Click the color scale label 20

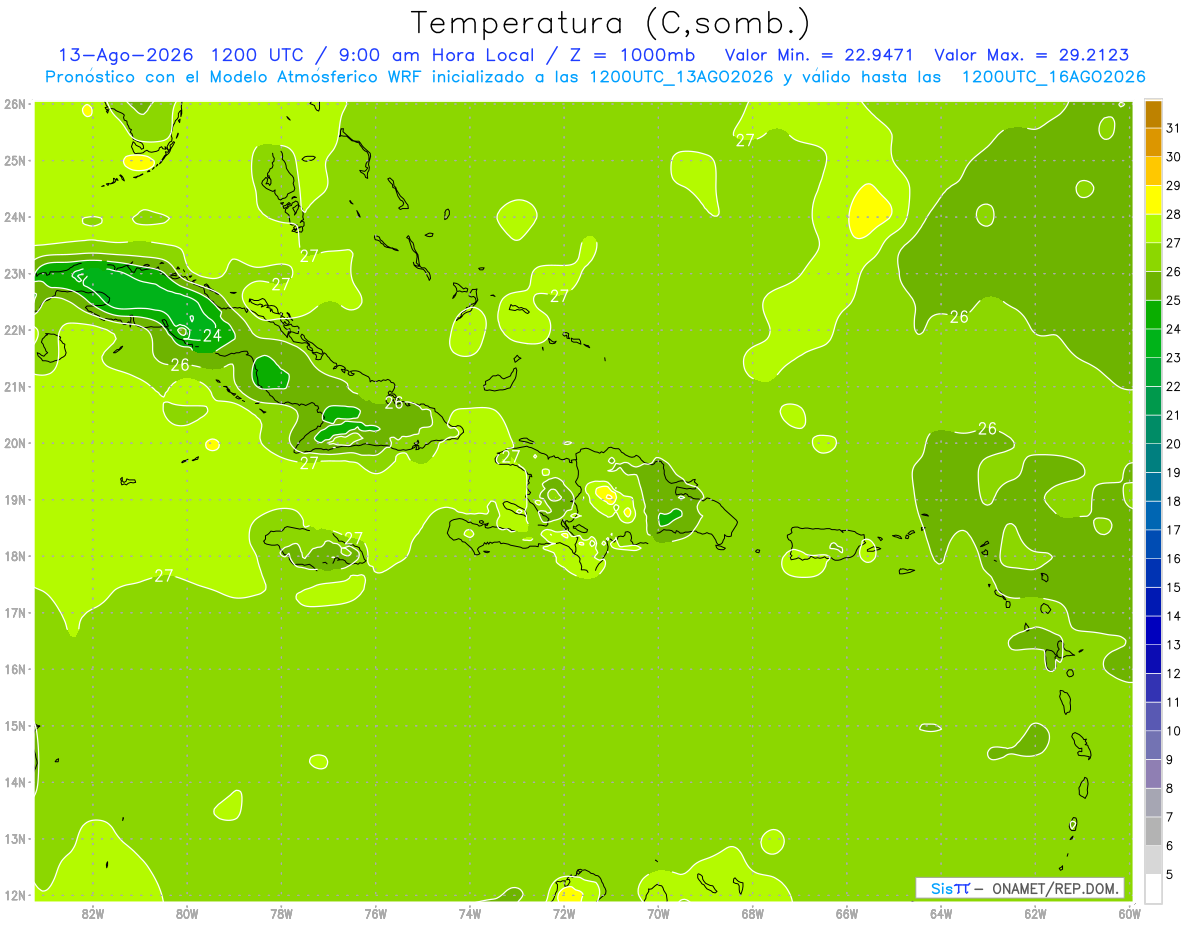1174,443
